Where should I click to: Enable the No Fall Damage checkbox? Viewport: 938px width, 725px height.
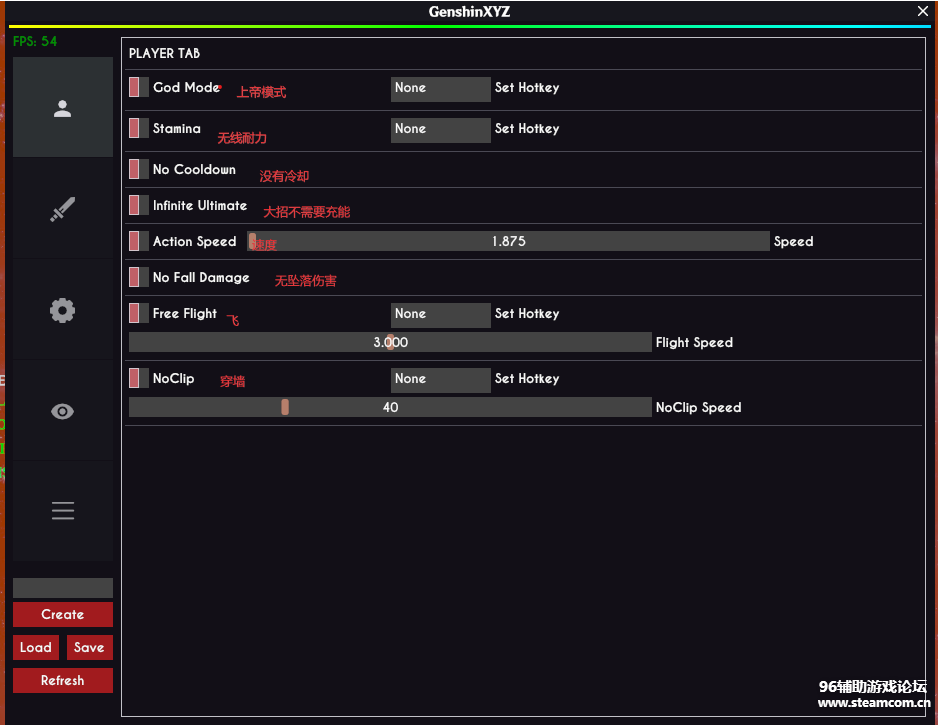(139, 277)
